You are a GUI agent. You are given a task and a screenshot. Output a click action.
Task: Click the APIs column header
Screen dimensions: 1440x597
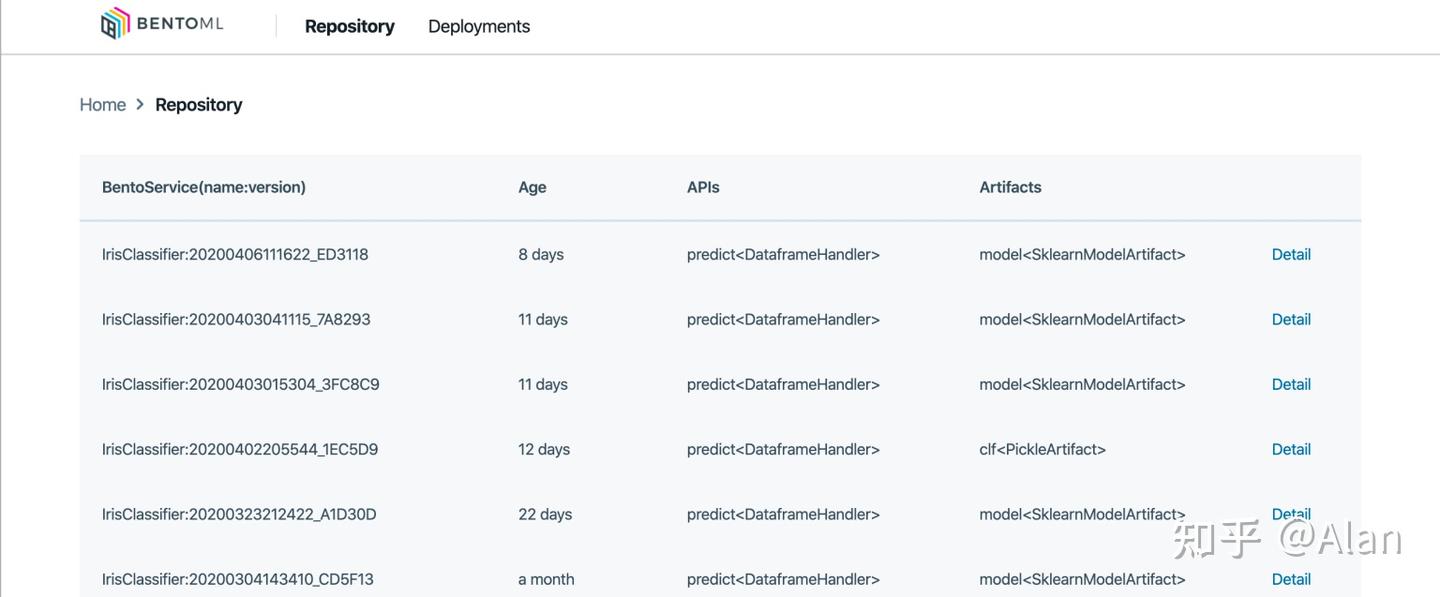click(703, 188)
